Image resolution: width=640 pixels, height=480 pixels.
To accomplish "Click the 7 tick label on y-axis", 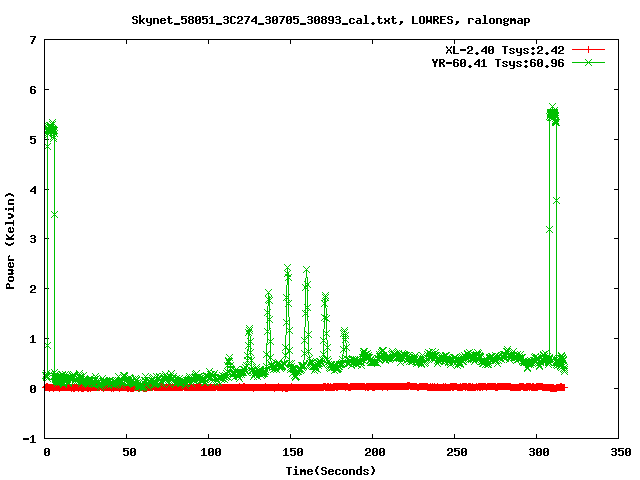I will point(33,41).
